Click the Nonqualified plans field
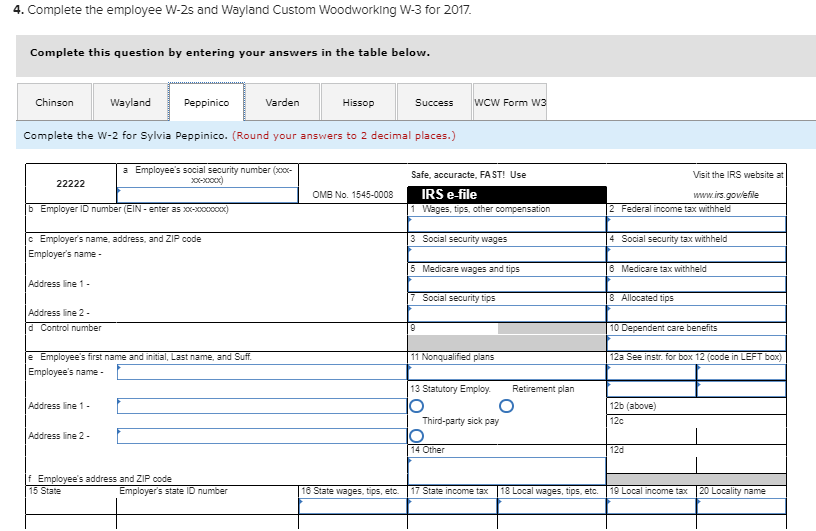The height and width of the screenshot is (531, 816). [x=507, y=372]
